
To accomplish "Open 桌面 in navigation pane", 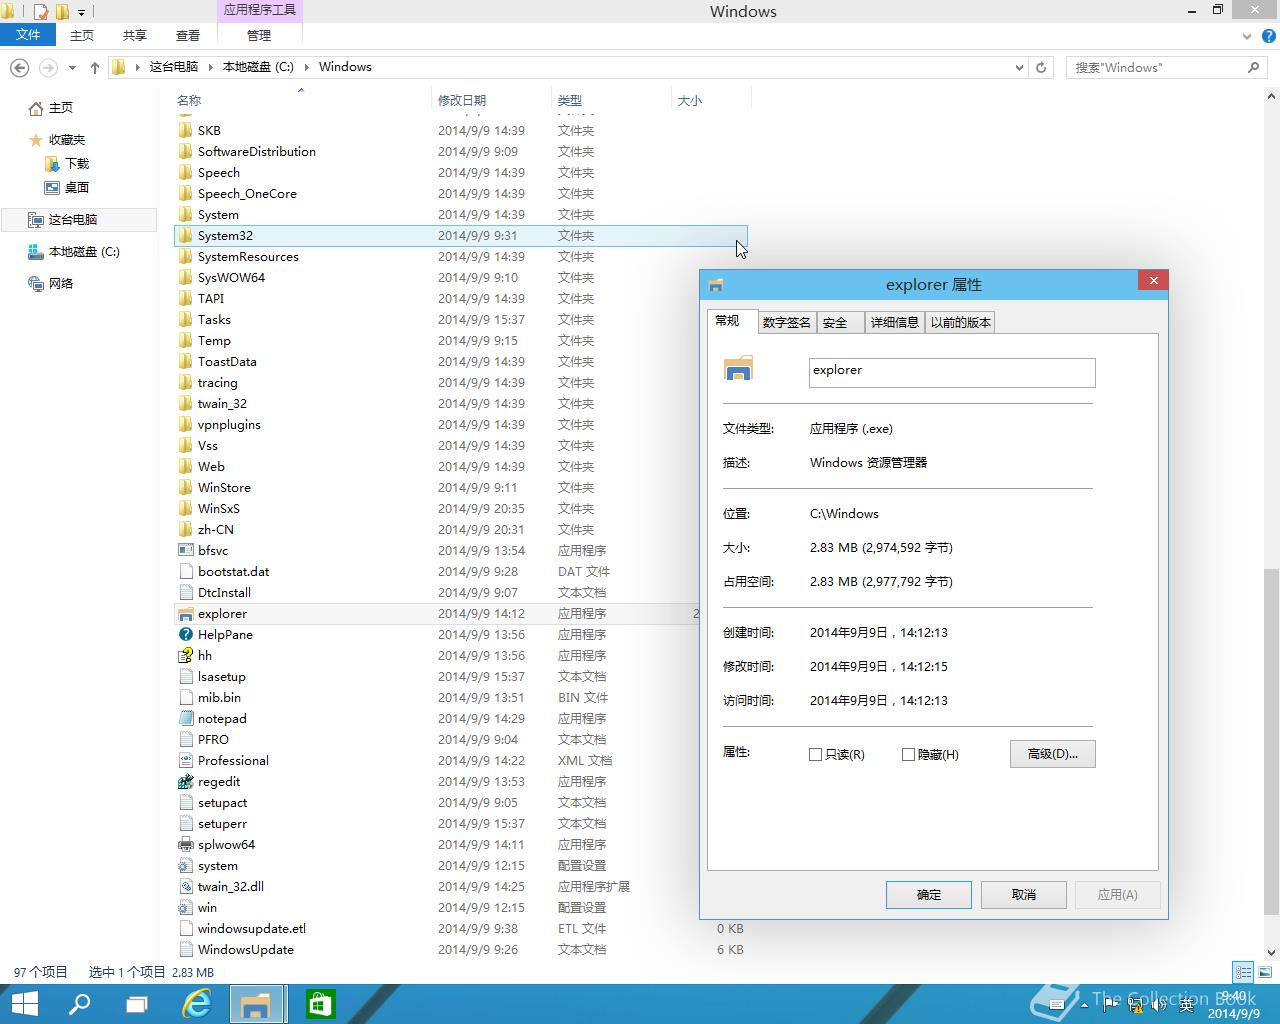I will (77, 188).
